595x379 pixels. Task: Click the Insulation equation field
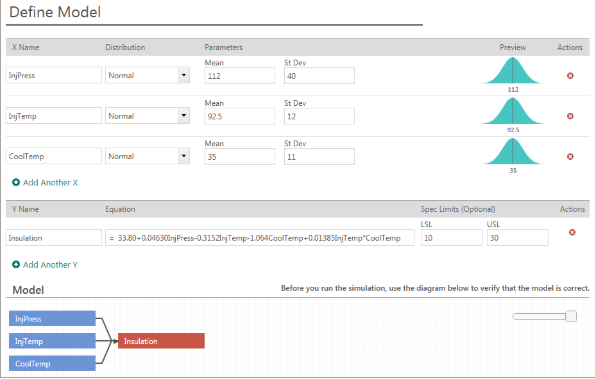click(x=260, y=237)
